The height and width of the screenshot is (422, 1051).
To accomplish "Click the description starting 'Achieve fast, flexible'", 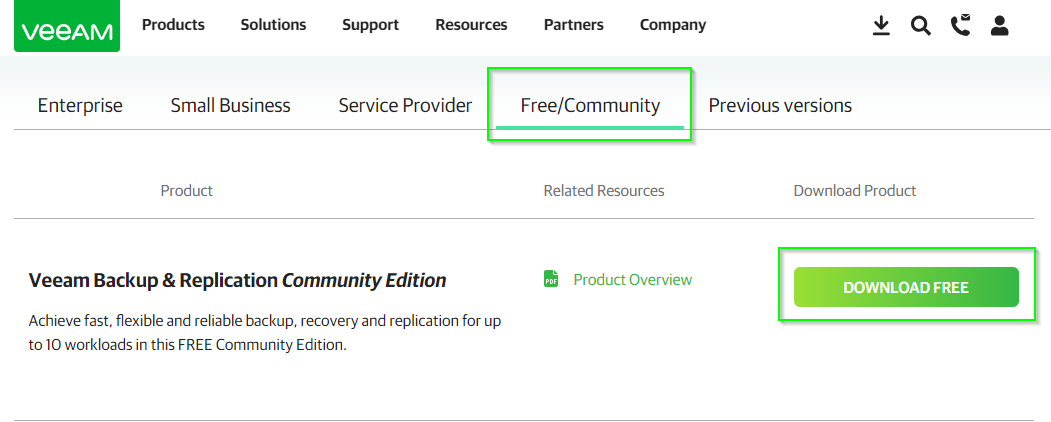I will 265,334.
